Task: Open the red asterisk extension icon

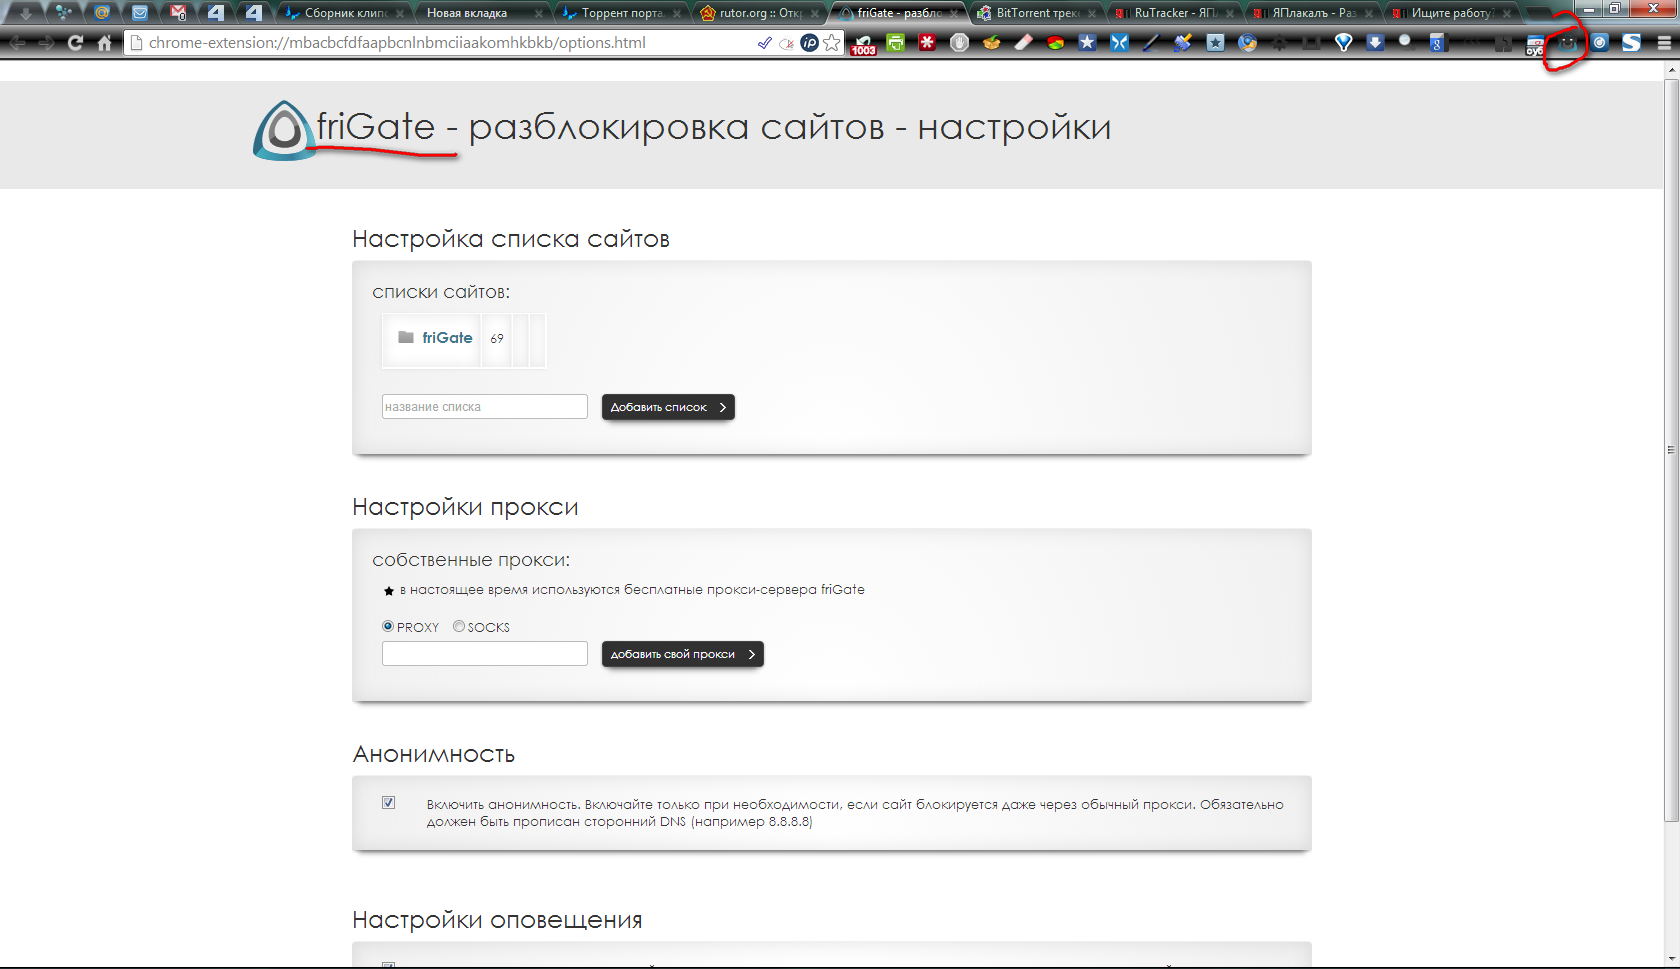Action: 927,43
